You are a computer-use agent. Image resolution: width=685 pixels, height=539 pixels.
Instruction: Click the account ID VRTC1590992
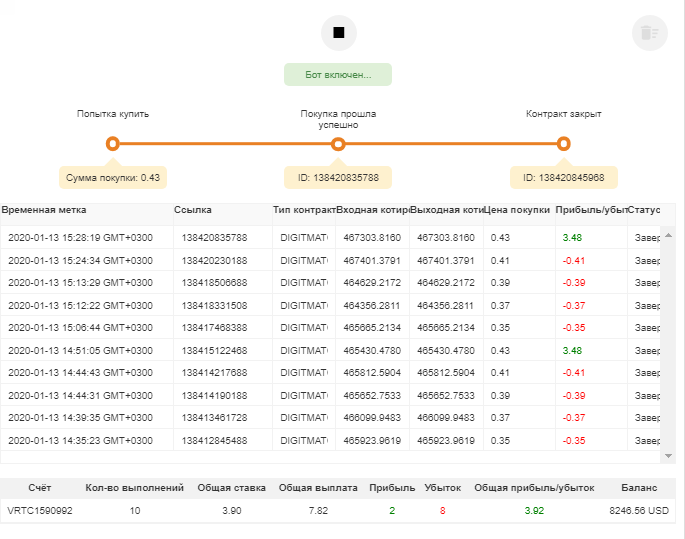pyautogui.click(x=40, y=511)
